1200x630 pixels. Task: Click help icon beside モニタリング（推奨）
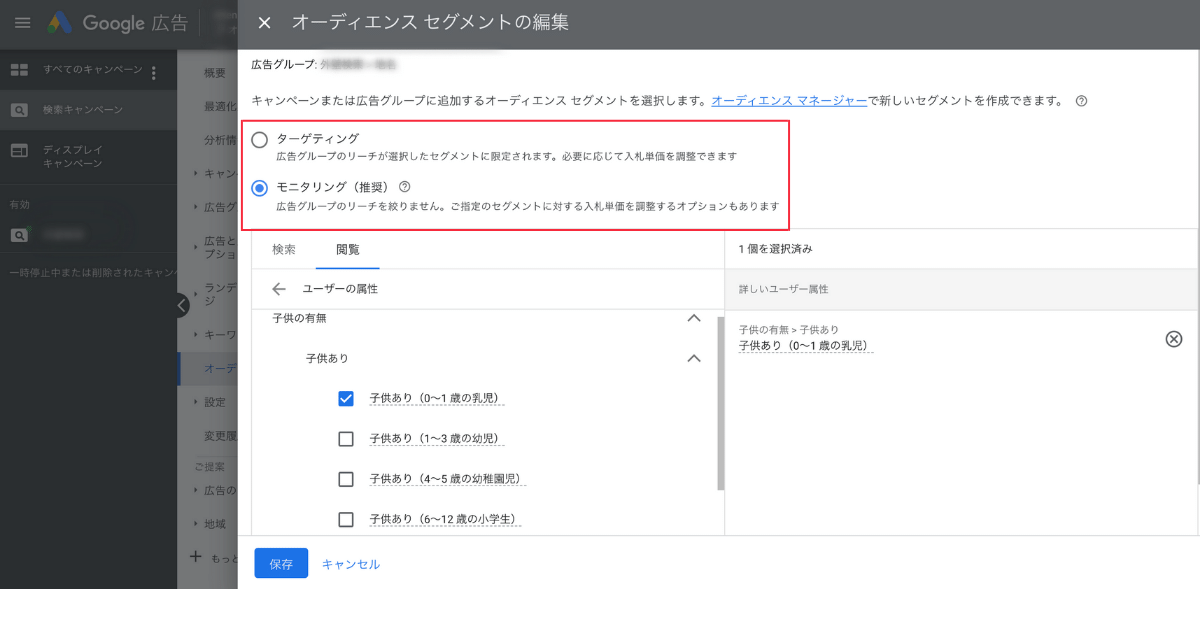404,186
